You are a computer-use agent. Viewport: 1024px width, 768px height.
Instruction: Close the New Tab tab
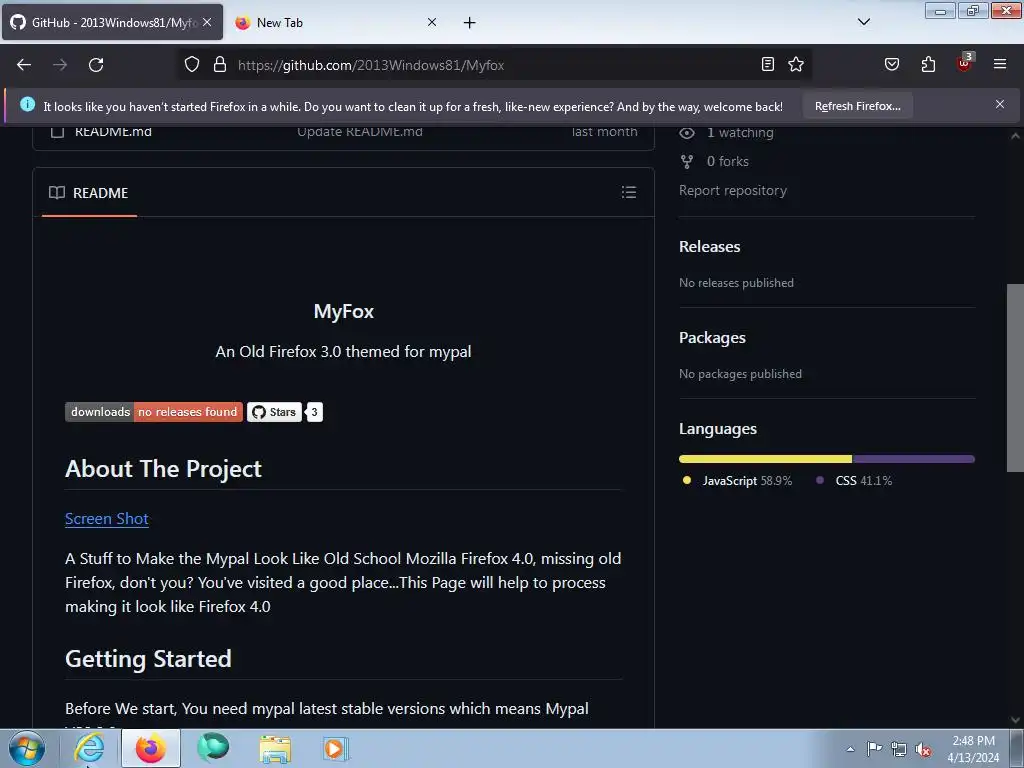click(x=432, y=22)
